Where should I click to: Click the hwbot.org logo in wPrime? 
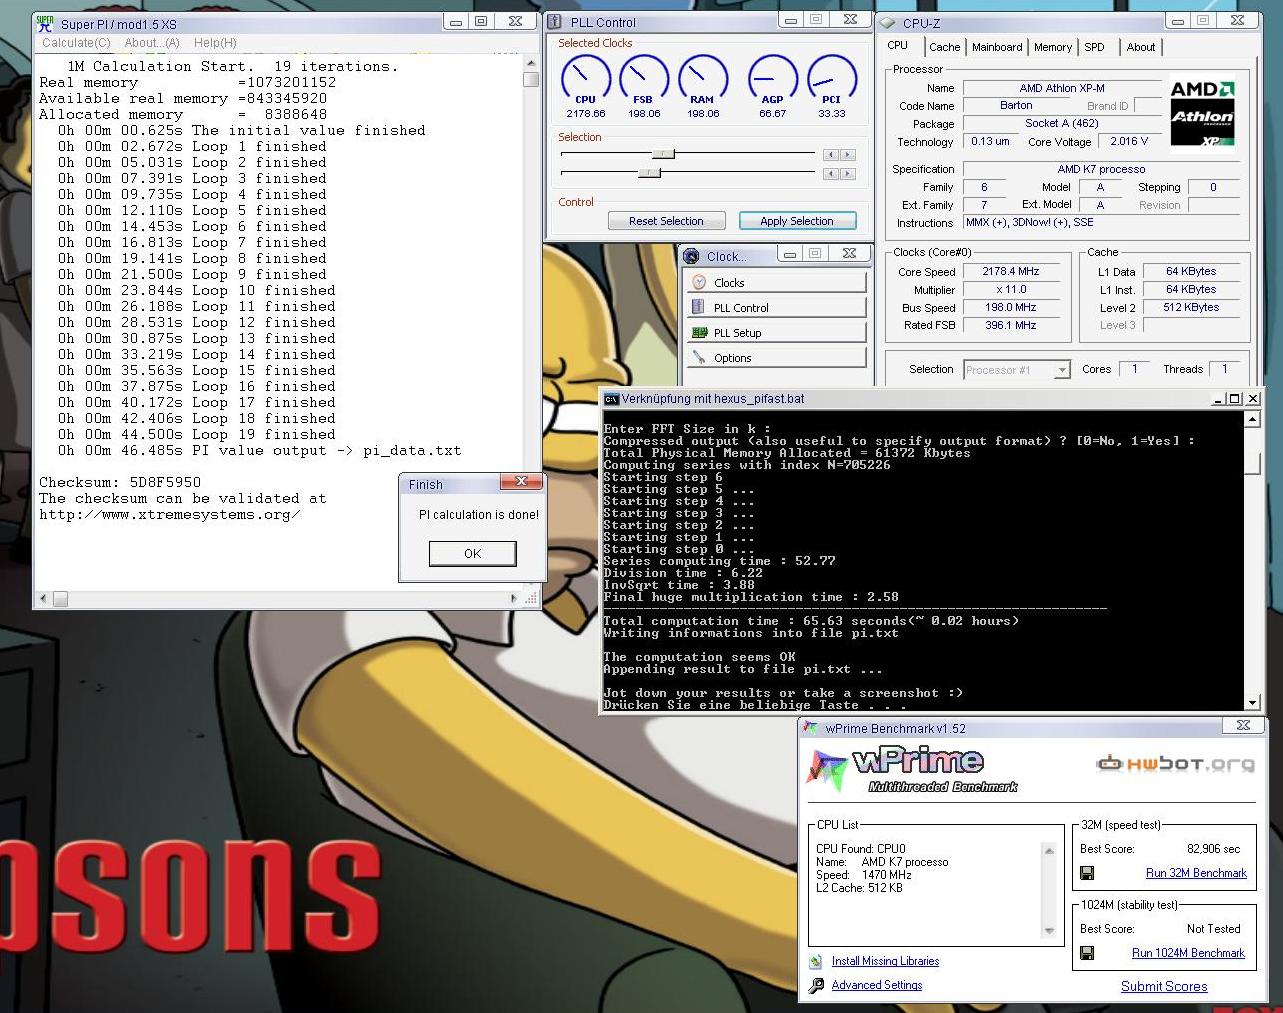coord(1174,764)
